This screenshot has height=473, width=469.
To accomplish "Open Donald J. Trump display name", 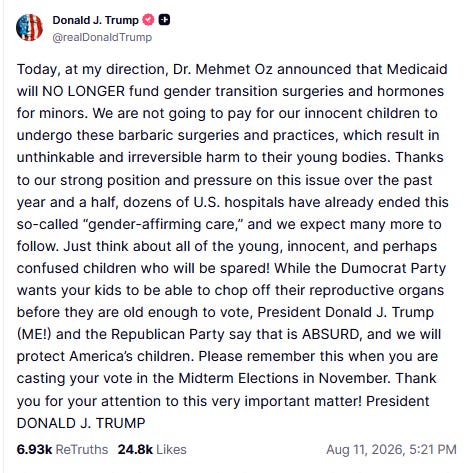I will click(x=95, y=20).
